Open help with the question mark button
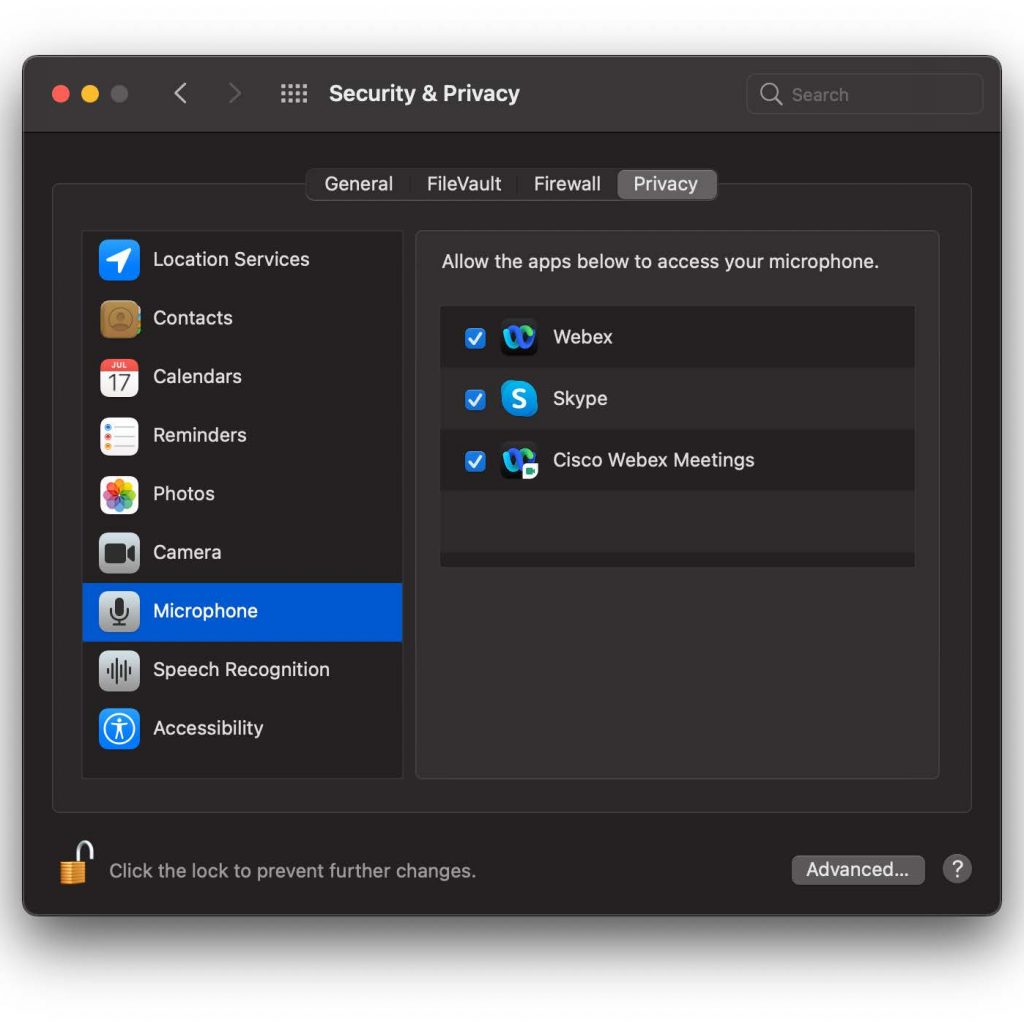This screenshot has height=1024, width=1024. (957, 869)
